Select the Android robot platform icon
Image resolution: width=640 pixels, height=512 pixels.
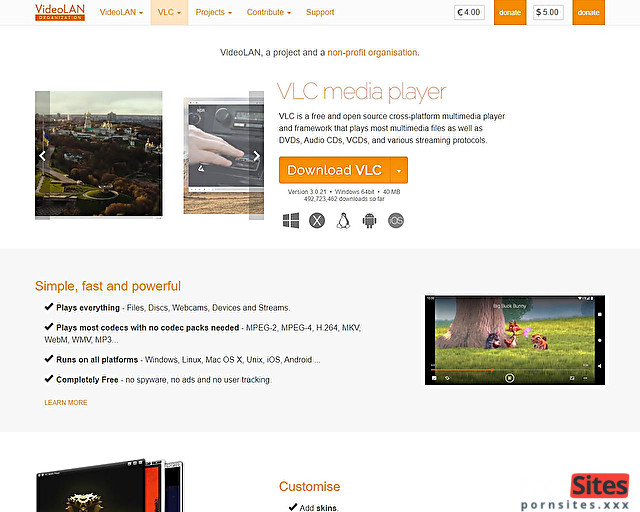tap(369, 220)
